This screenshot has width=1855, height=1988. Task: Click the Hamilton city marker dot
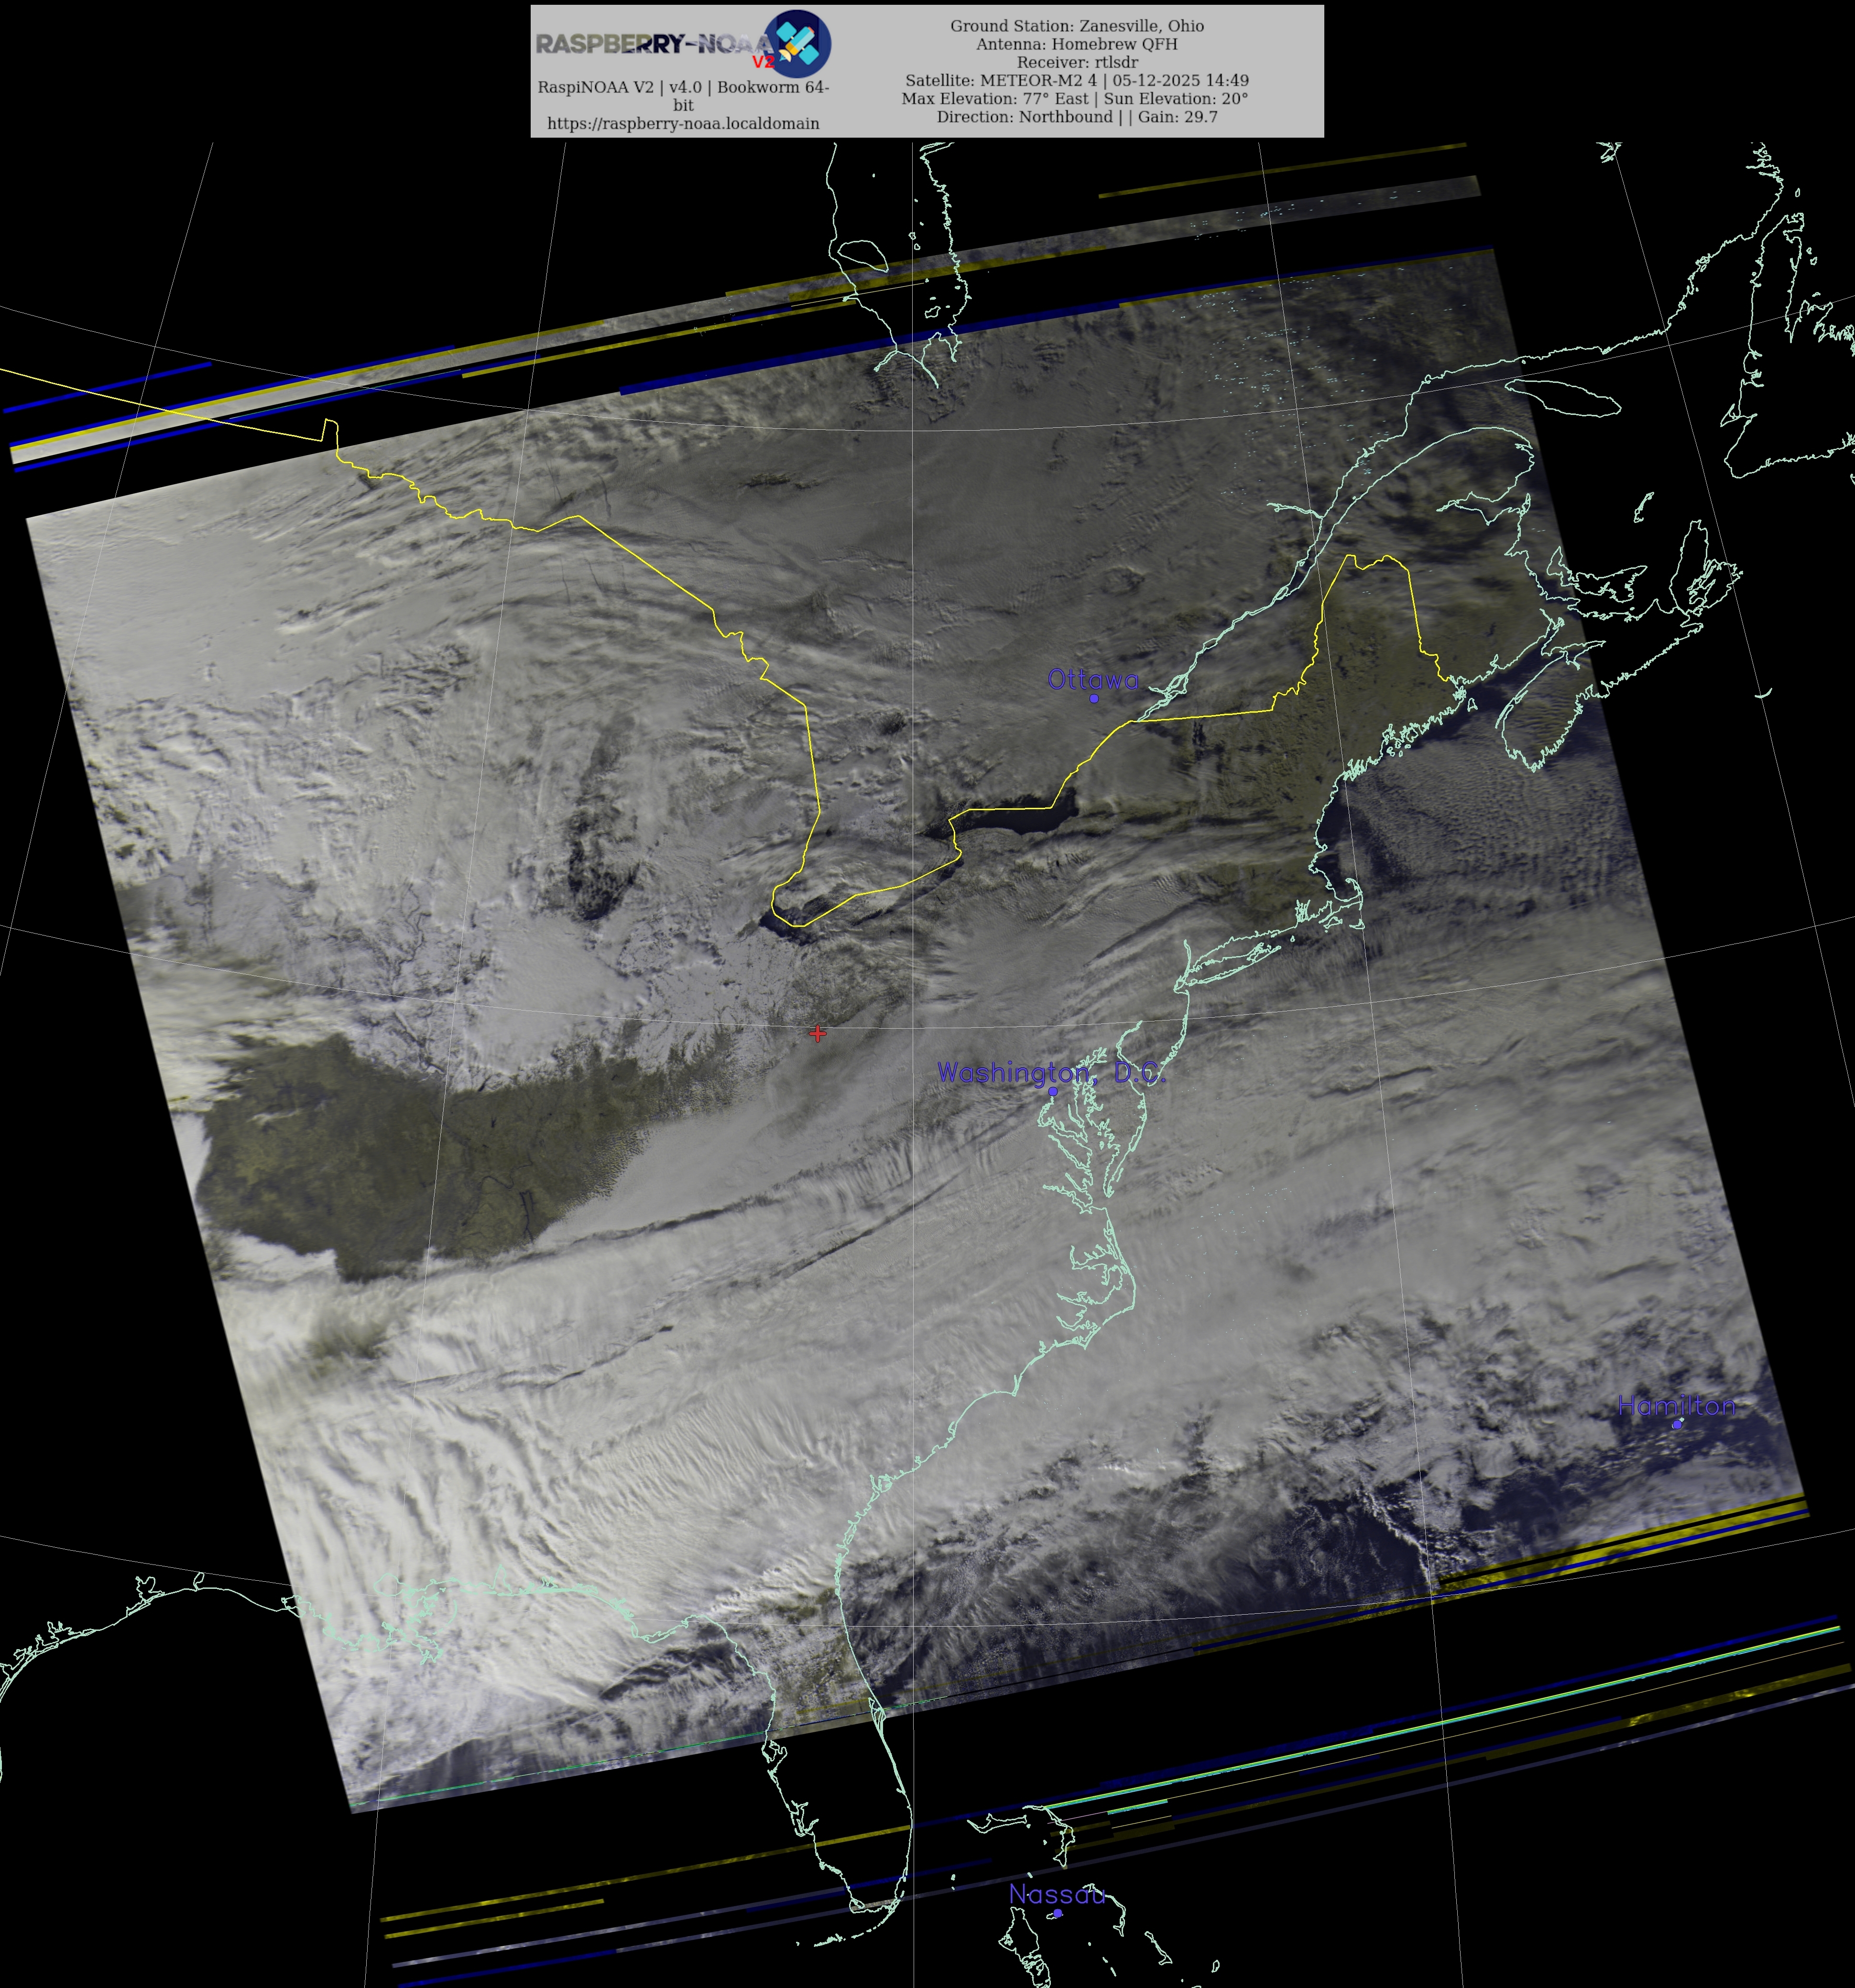click(x=1677, y=1424)
